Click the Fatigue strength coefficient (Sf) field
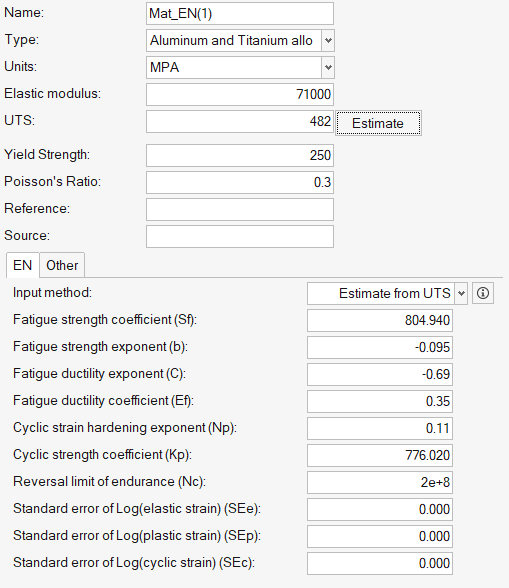Screen dimensions: 509x588 point(380,320)
